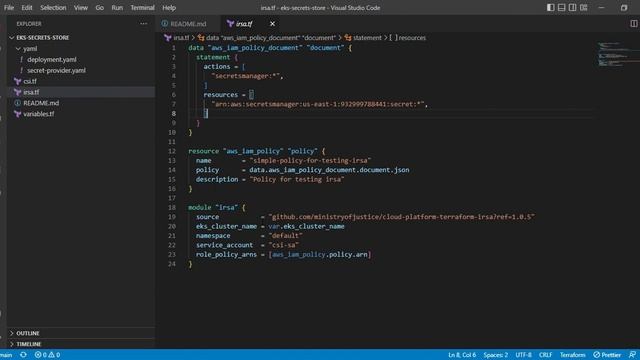Open Explorer more actions ellipsis

click(144, 24)
